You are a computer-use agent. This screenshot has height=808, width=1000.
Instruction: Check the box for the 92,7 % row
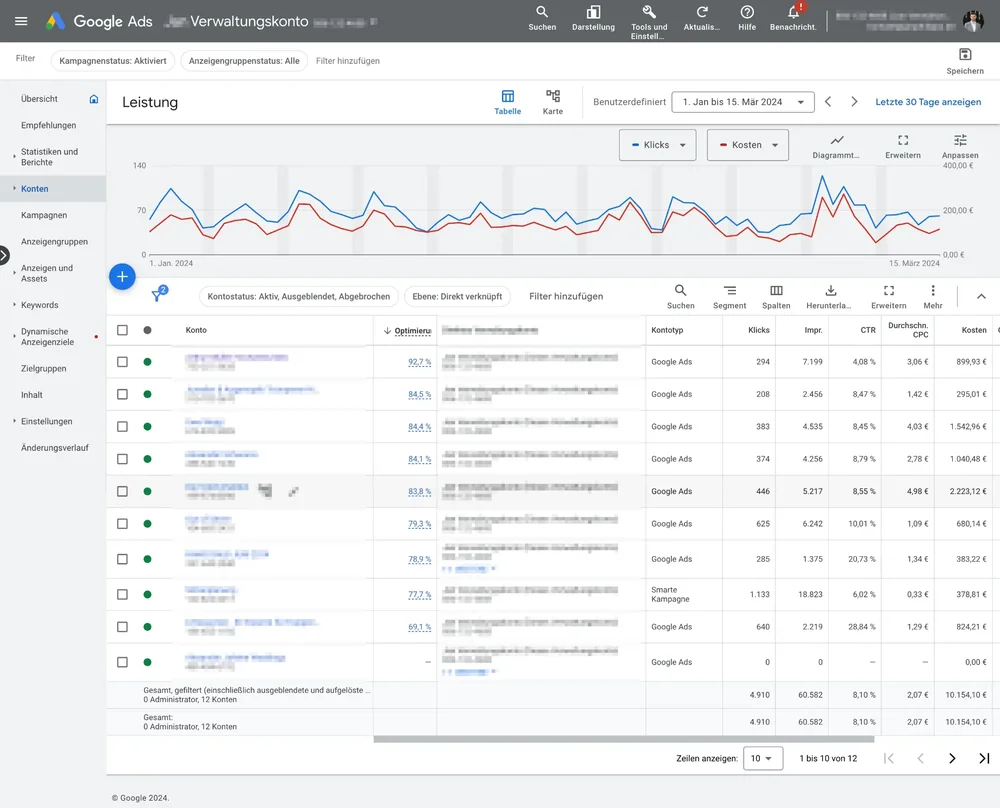[122, 362]
